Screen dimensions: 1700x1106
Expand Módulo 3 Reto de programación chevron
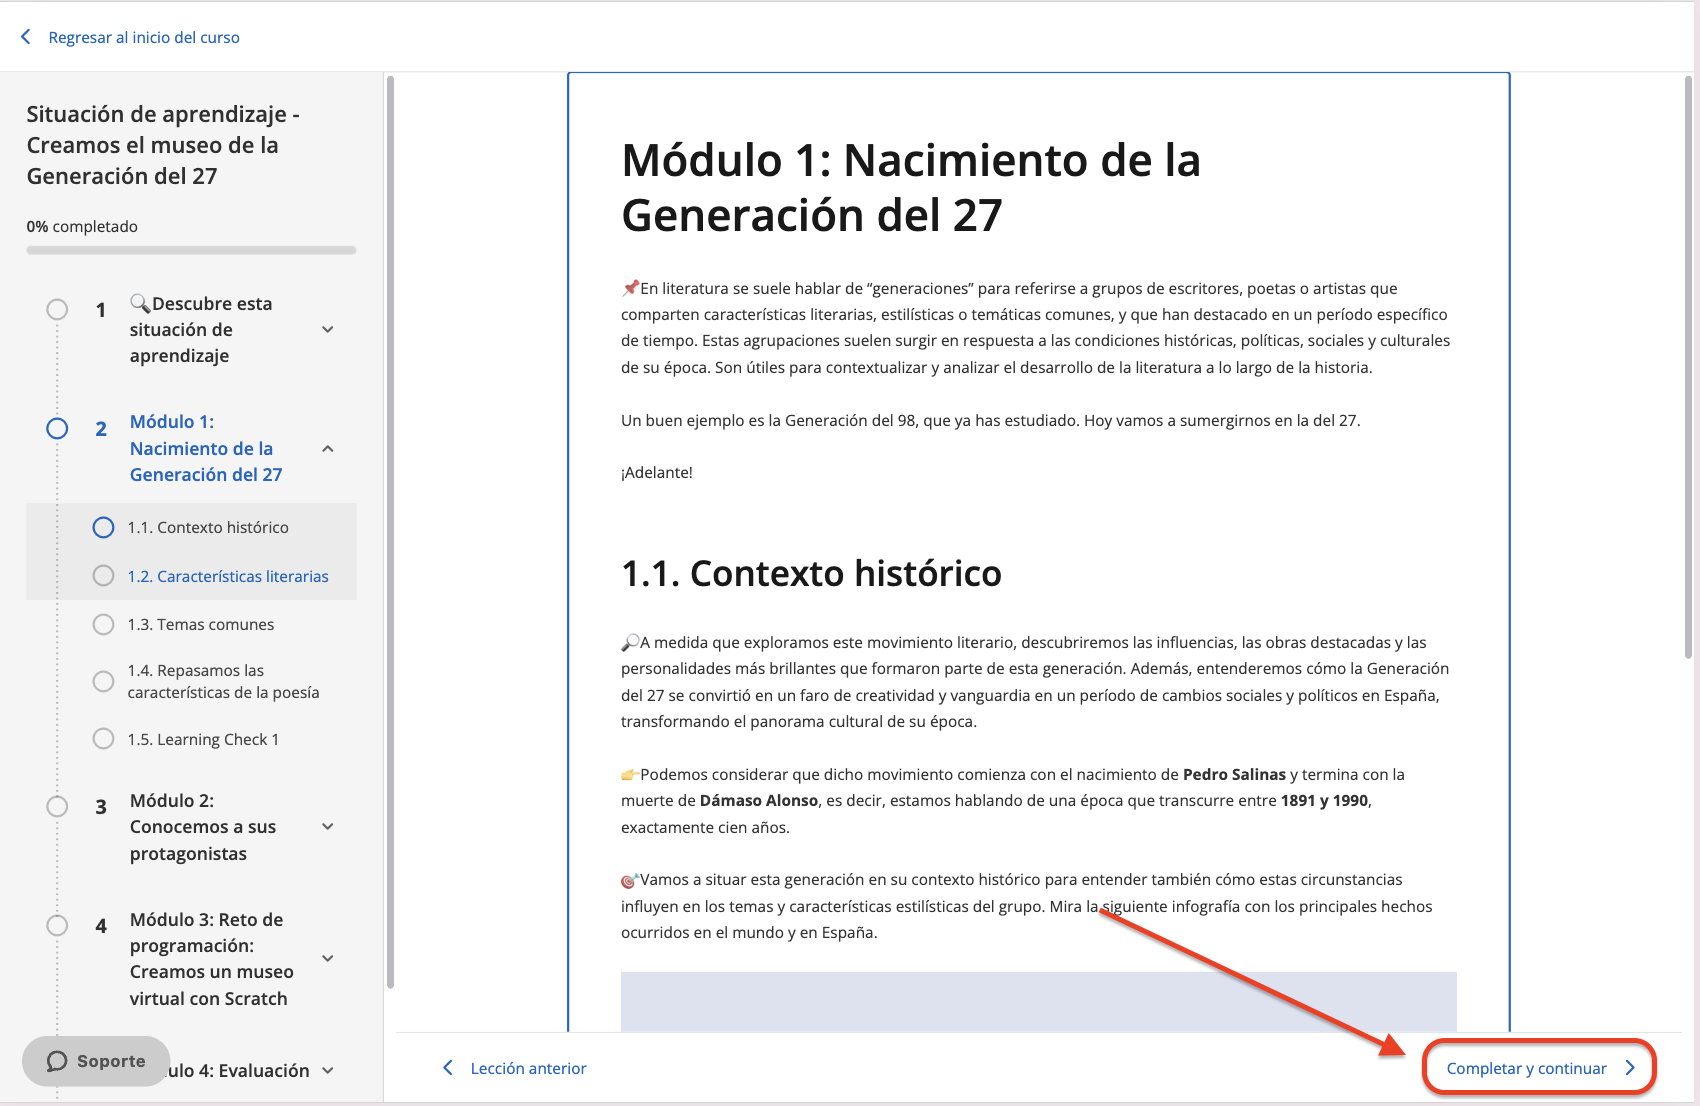(x=328, y=959)
